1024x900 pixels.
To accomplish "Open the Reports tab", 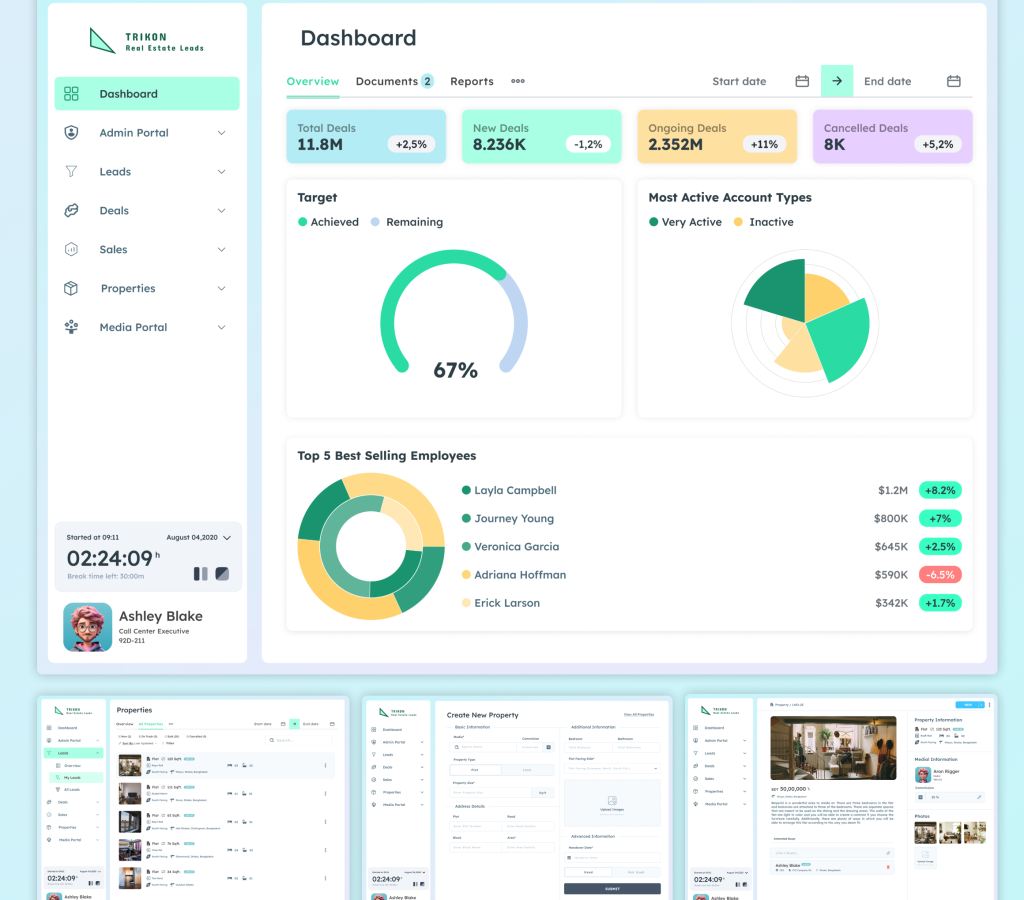I will pyautogui.click(x=471, y=81).
